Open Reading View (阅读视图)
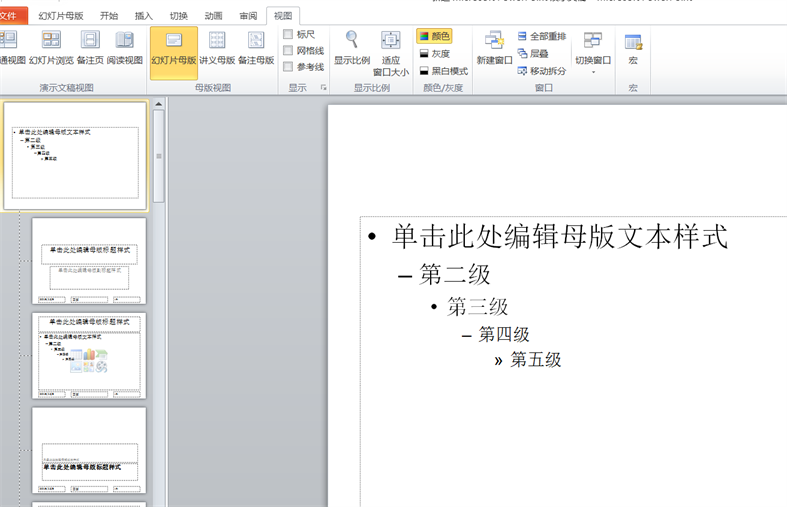This screenshot has width=787, height=507. [125, 48]
